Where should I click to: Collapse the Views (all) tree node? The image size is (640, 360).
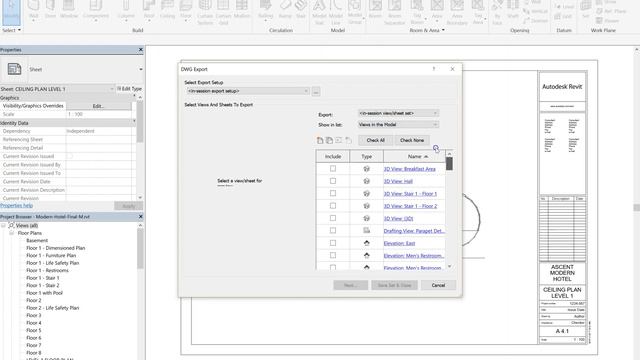[4, 225]
